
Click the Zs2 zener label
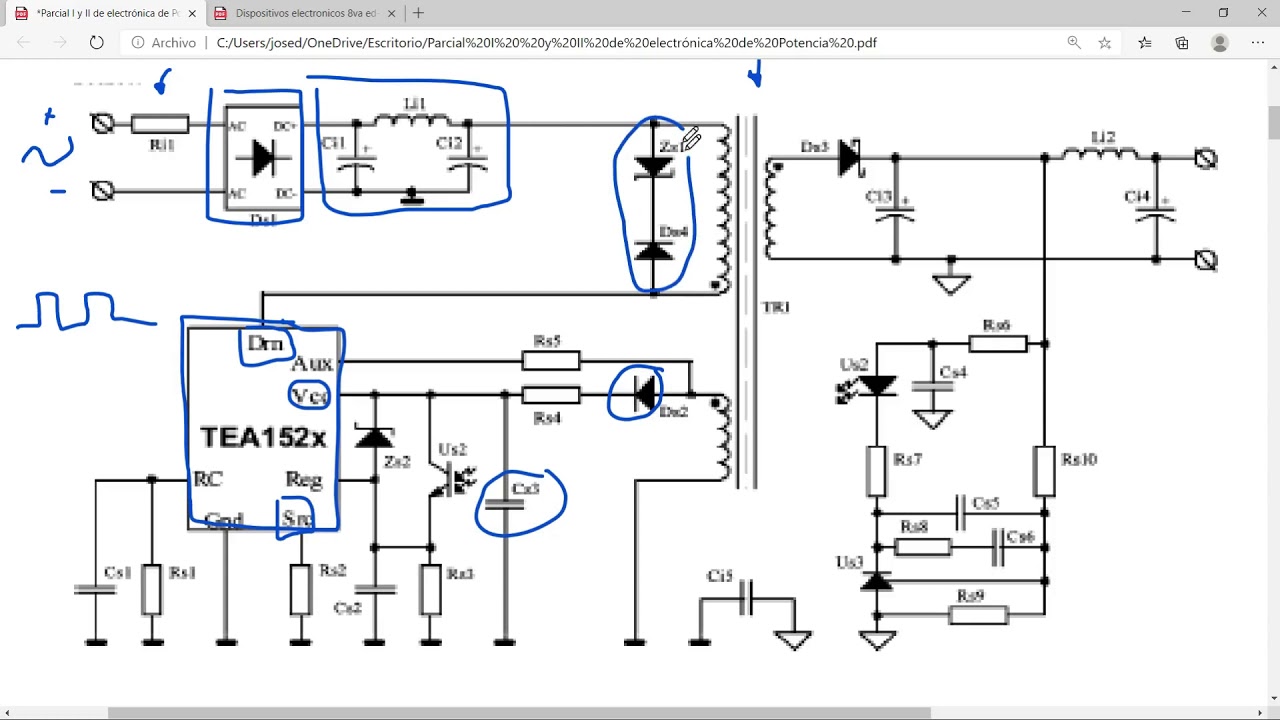[x=397, y=462]
